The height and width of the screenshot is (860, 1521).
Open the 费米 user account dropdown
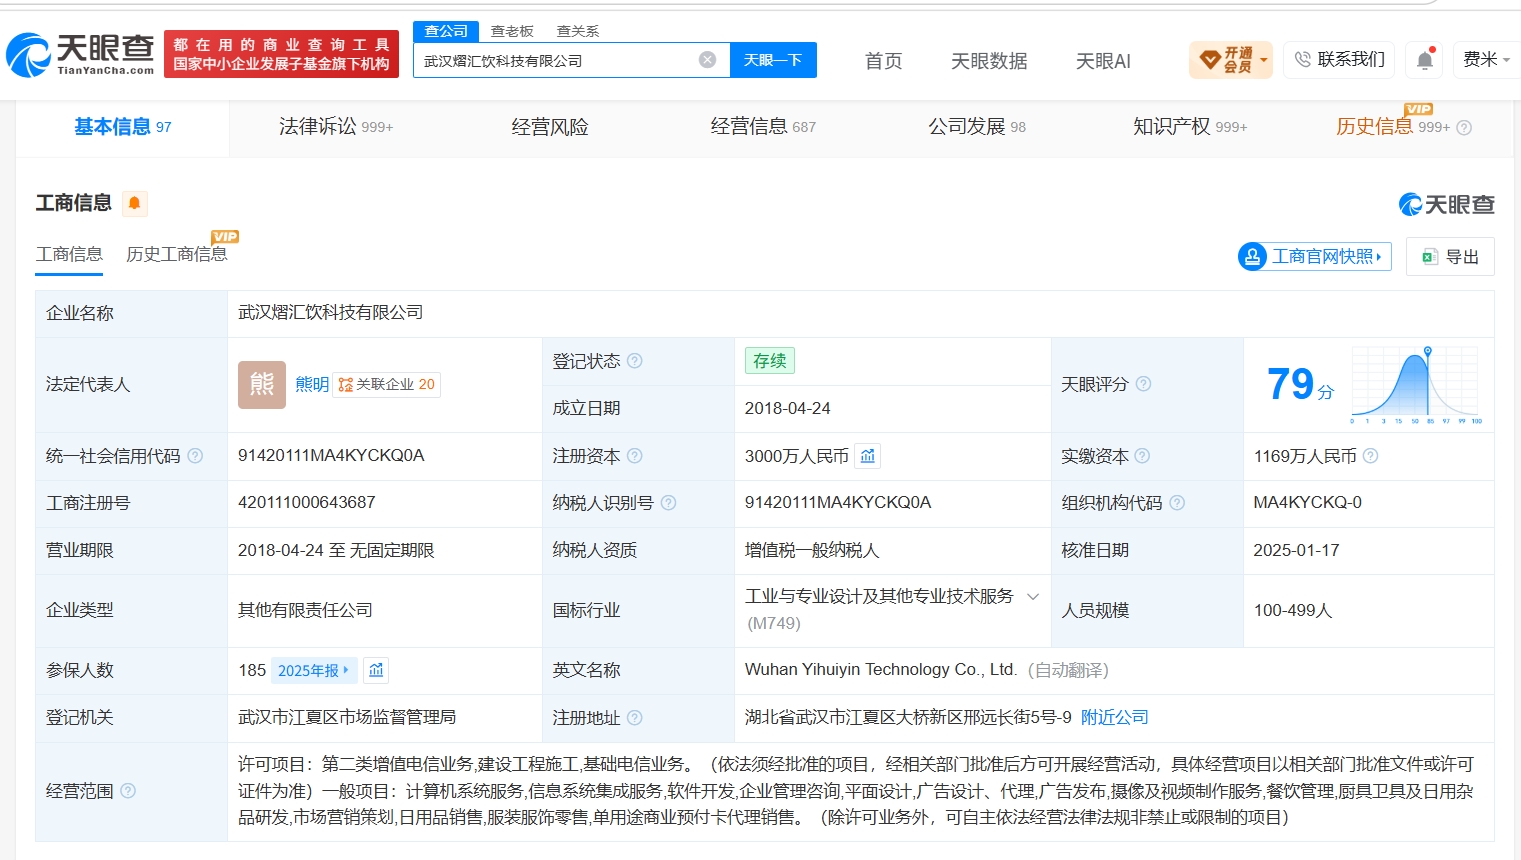point(1485,60)
